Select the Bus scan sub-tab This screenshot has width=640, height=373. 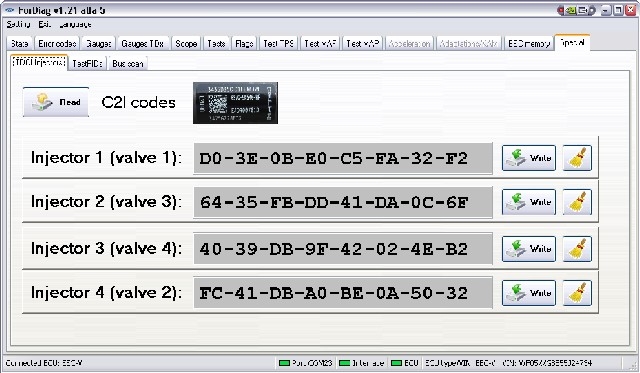(x=128, y=64)
